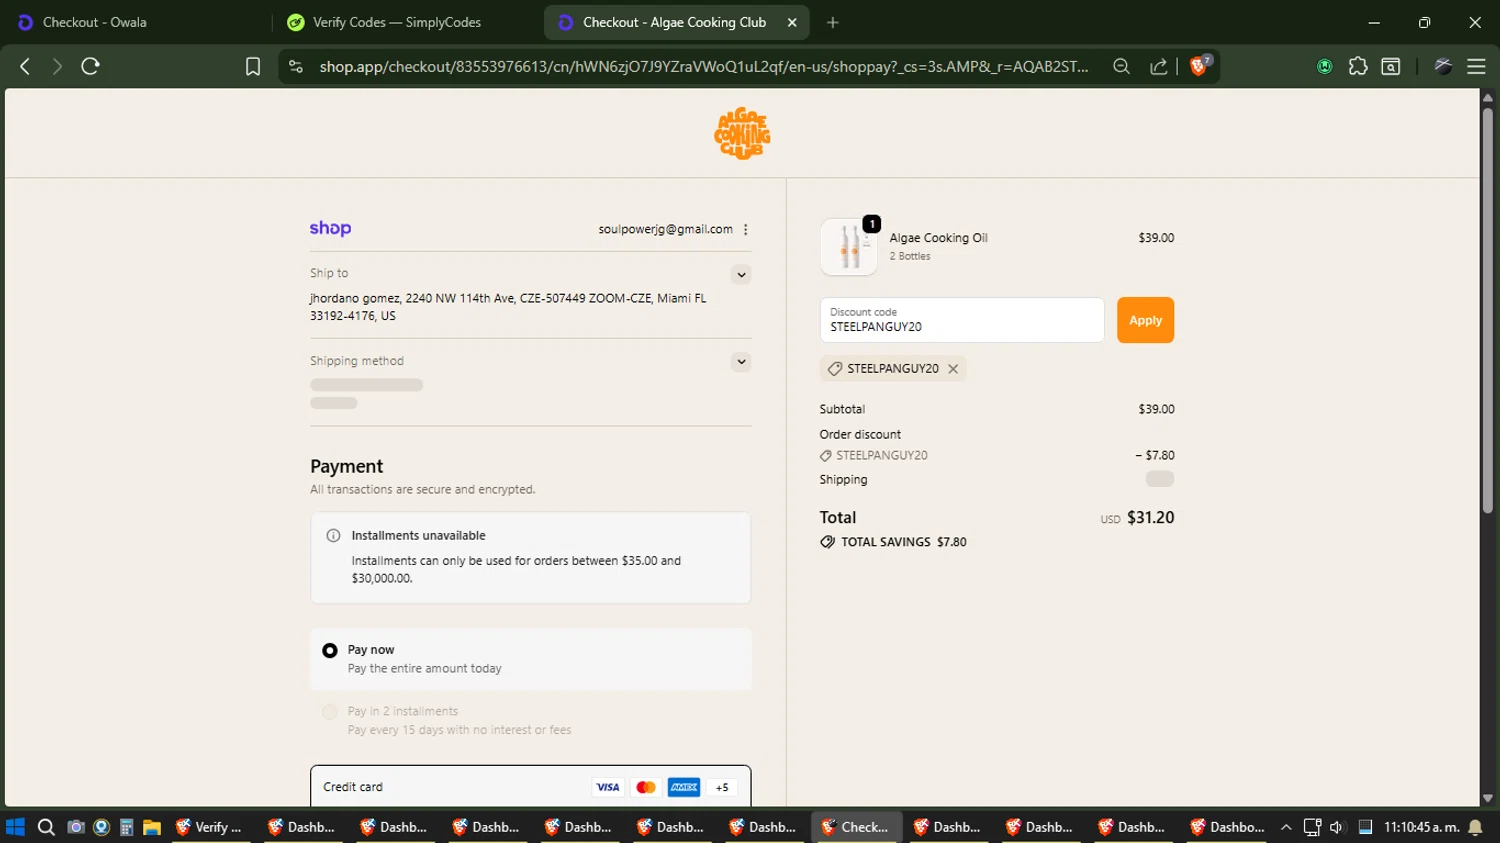Show the +5 additional card types
The width and height of the screenshot is (1500, 843).
point(722,787)
